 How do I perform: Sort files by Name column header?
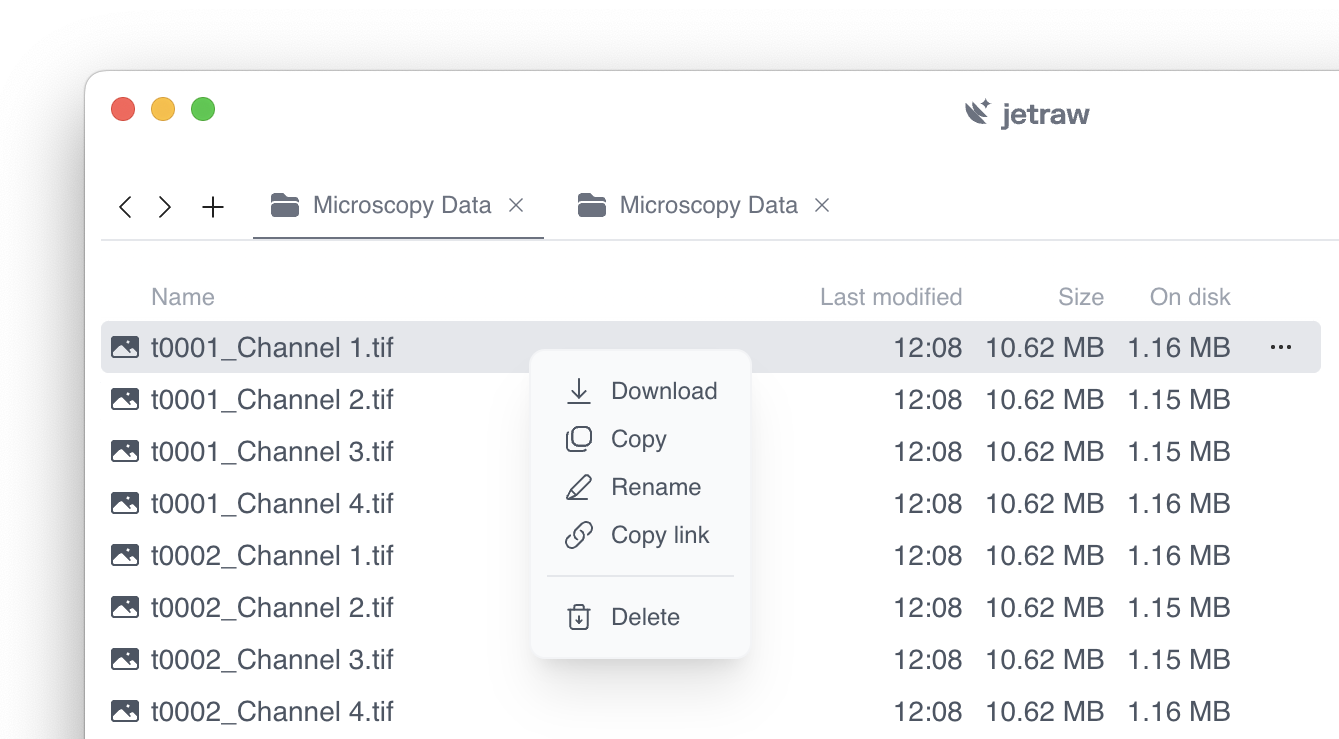click(x=183, y=297)
